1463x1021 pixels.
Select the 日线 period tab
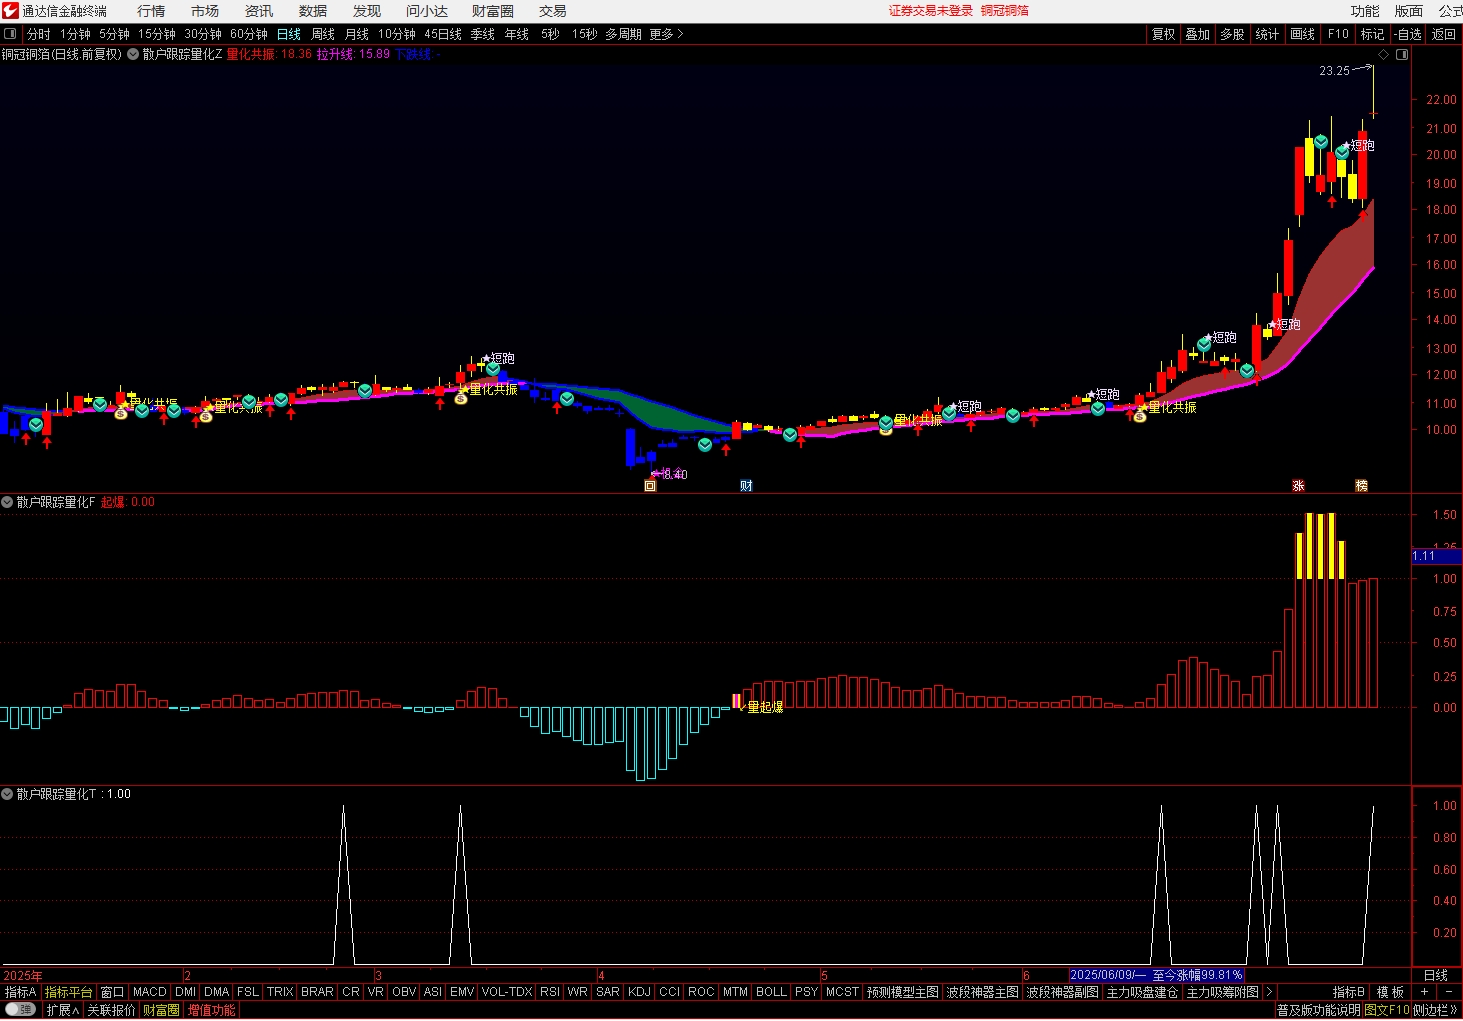point(289,34)
